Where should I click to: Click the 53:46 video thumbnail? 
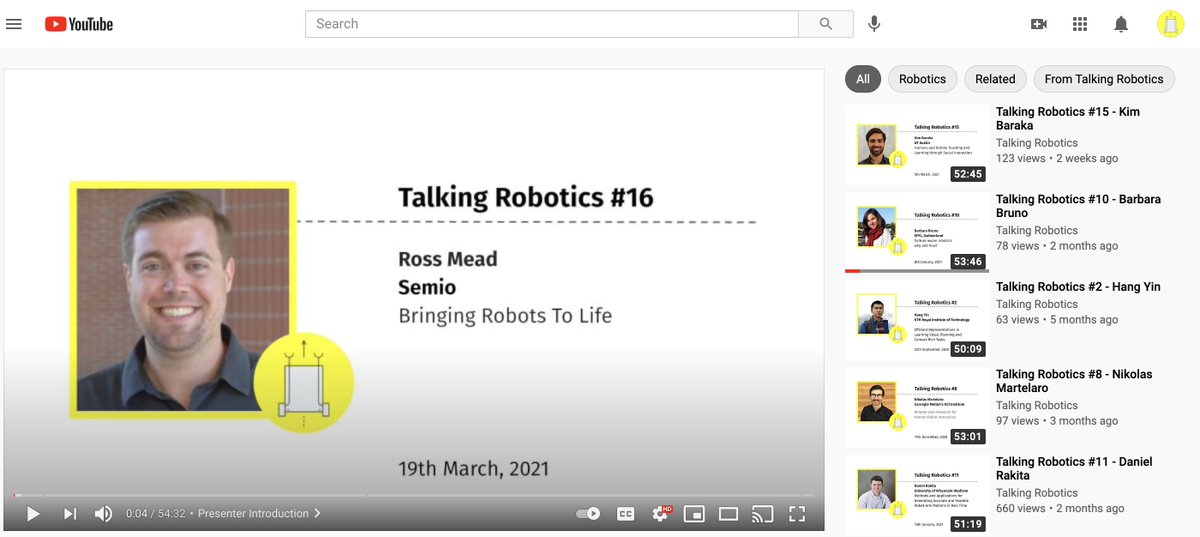pyautogui.click(x=917, y=233)
